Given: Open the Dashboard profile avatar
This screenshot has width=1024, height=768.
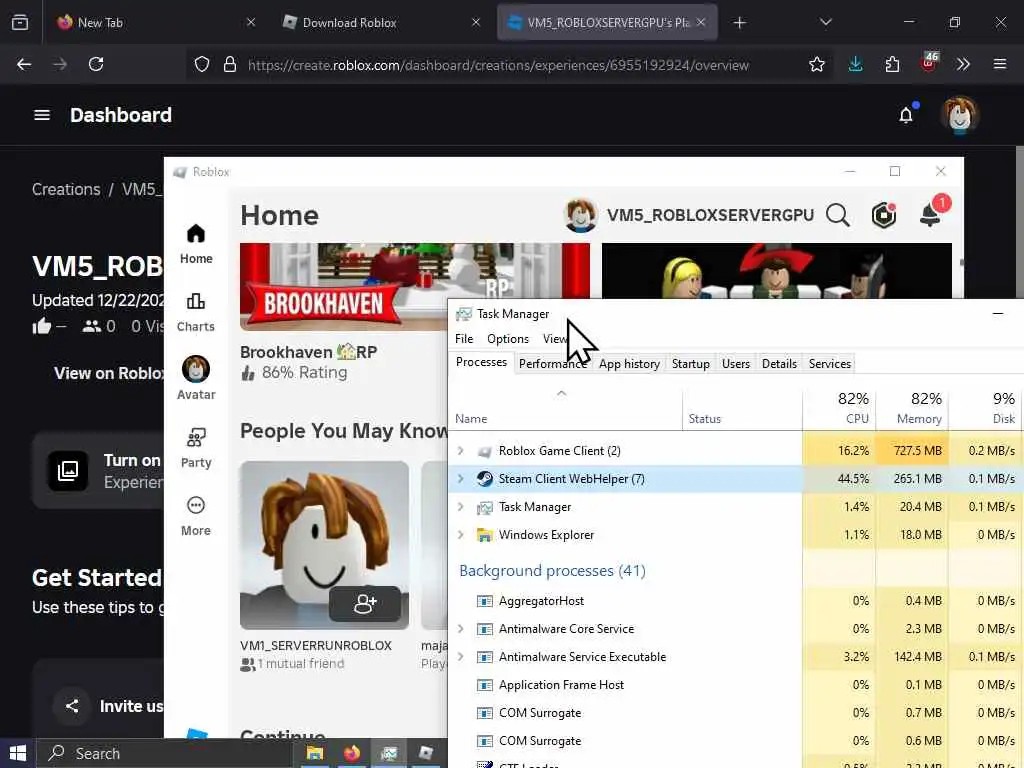Looking at the screenshot, I should coord(959,115).
